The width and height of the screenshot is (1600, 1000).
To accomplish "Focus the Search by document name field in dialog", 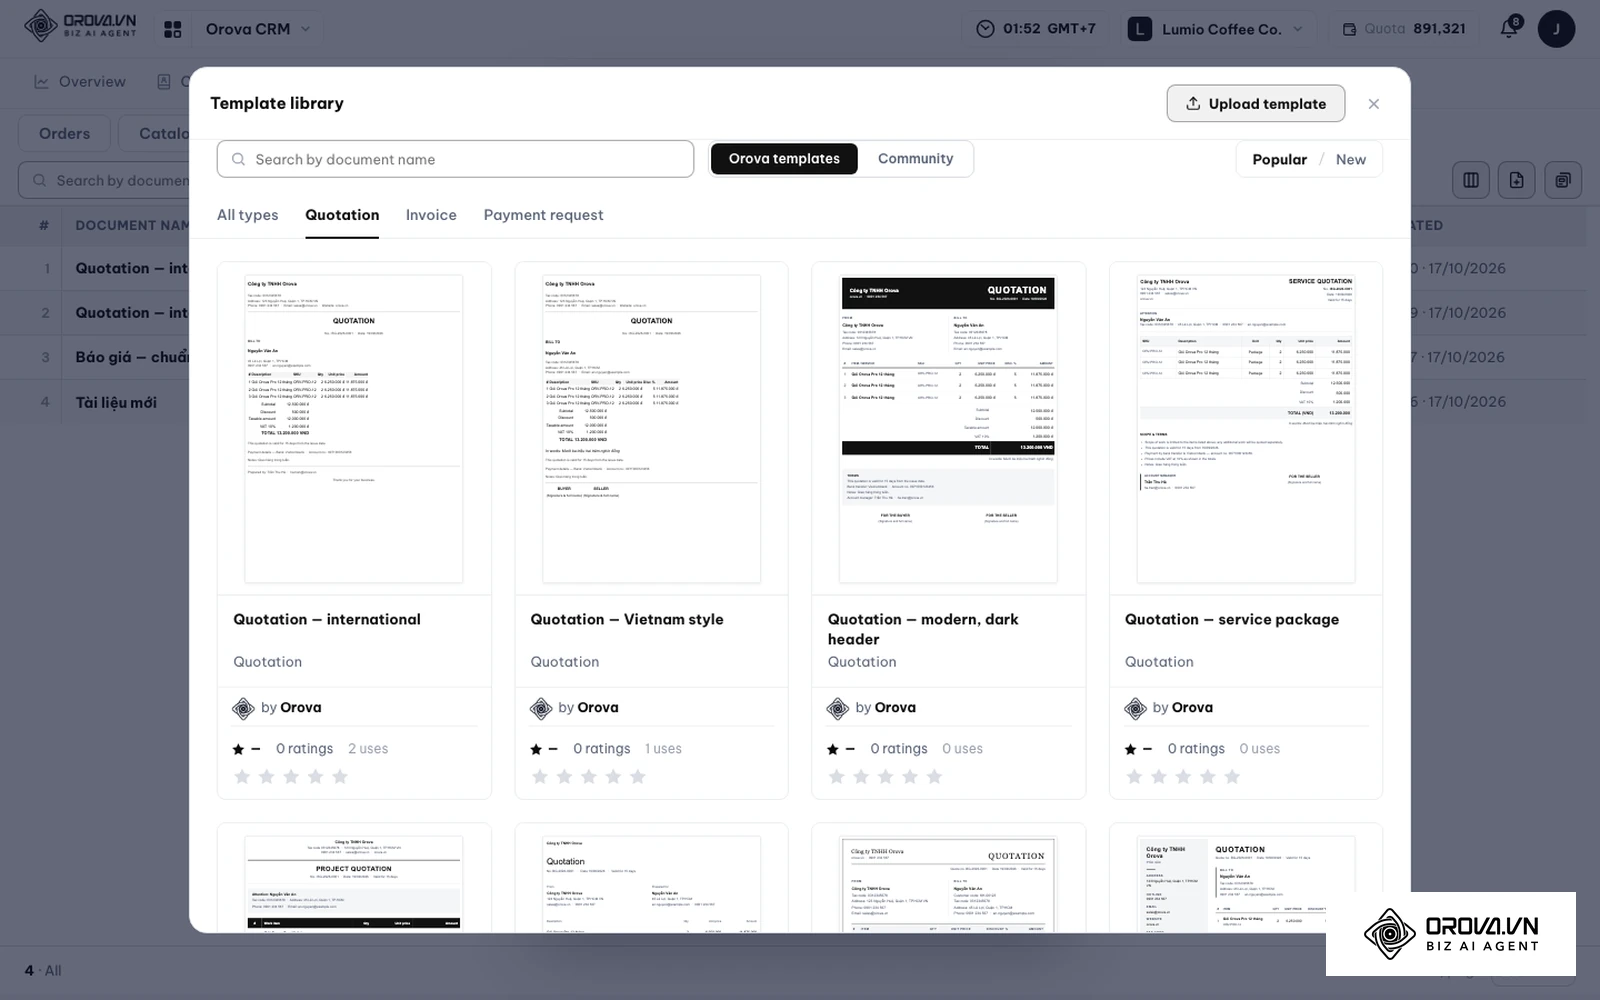I will 455,159.
